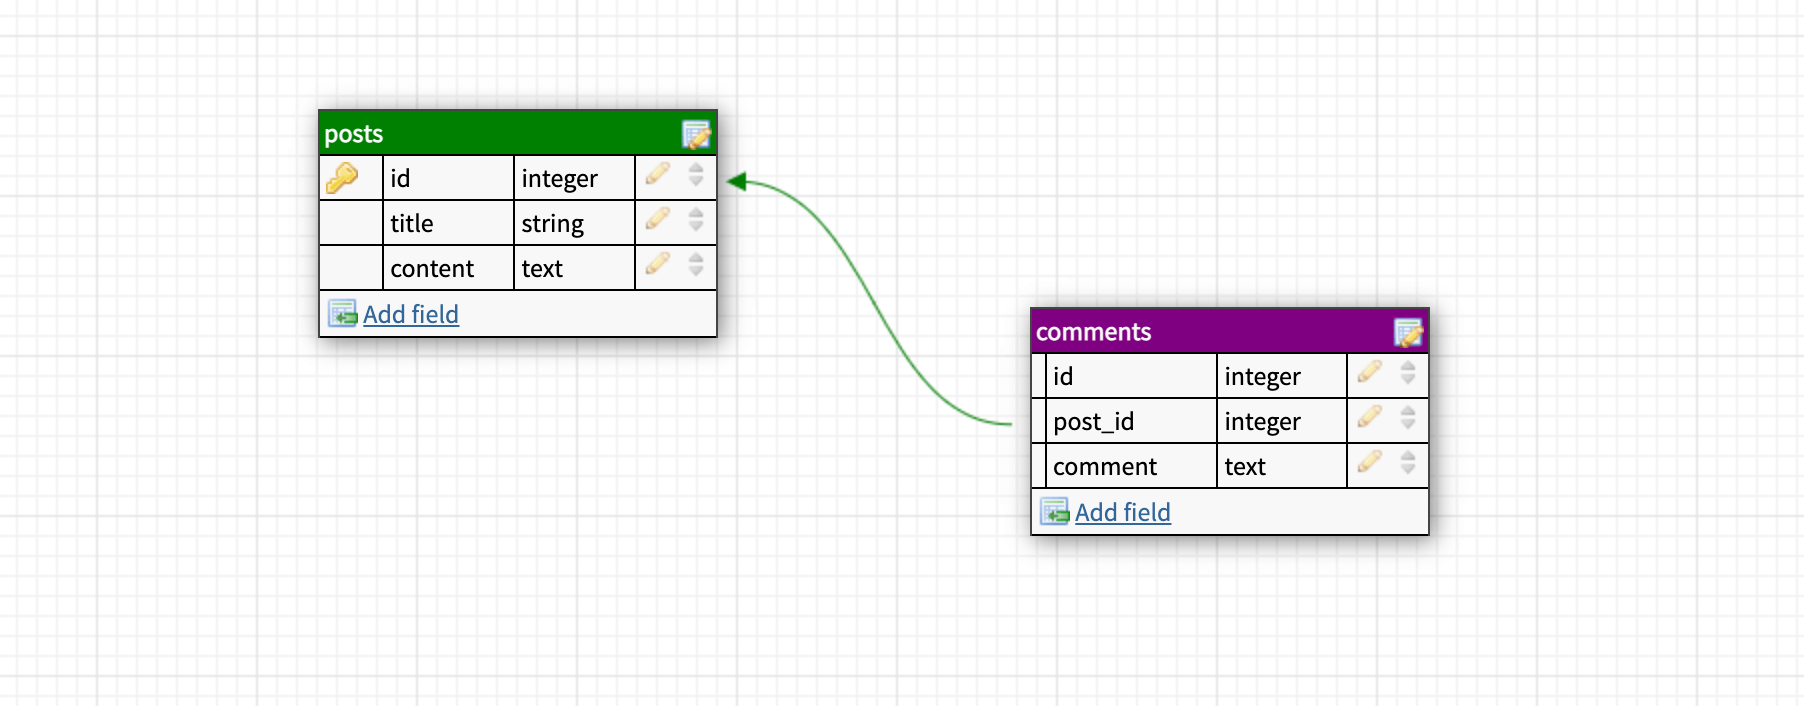
Task: Edit the comments id field pencil
Action: click(x=1369, y=373)
